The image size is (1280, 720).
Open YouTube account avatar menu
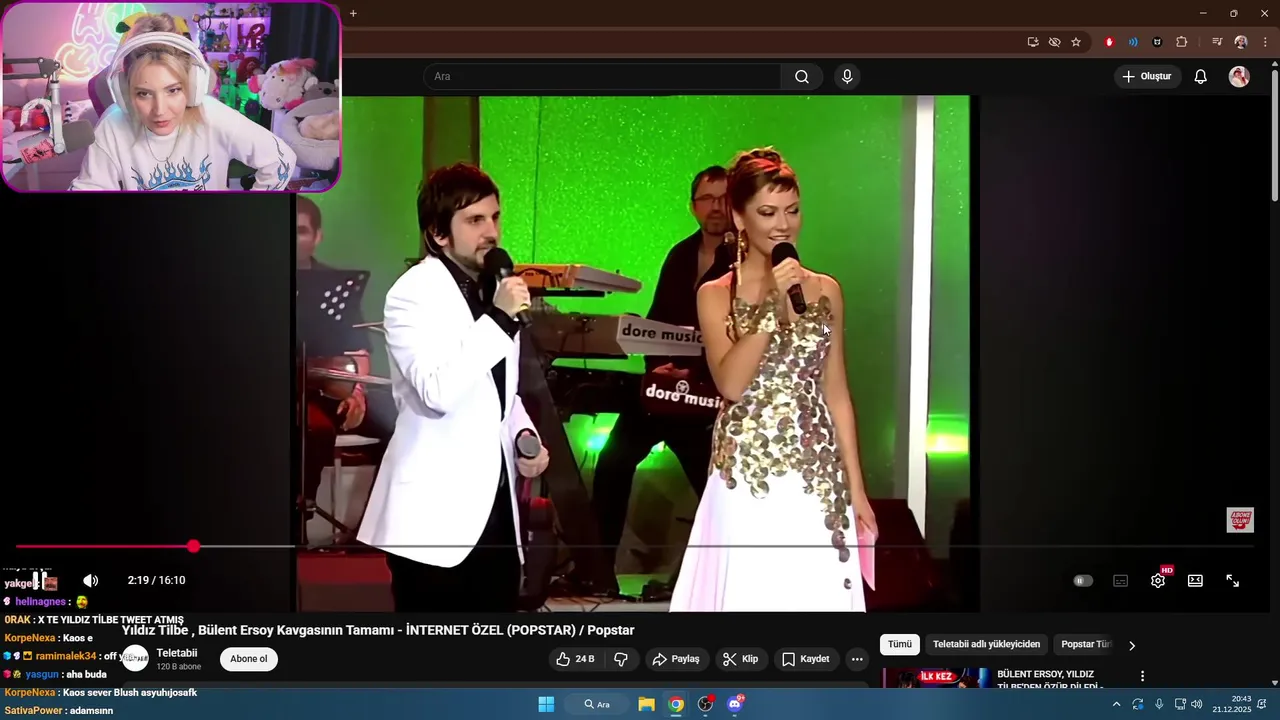coord(1239,77)
